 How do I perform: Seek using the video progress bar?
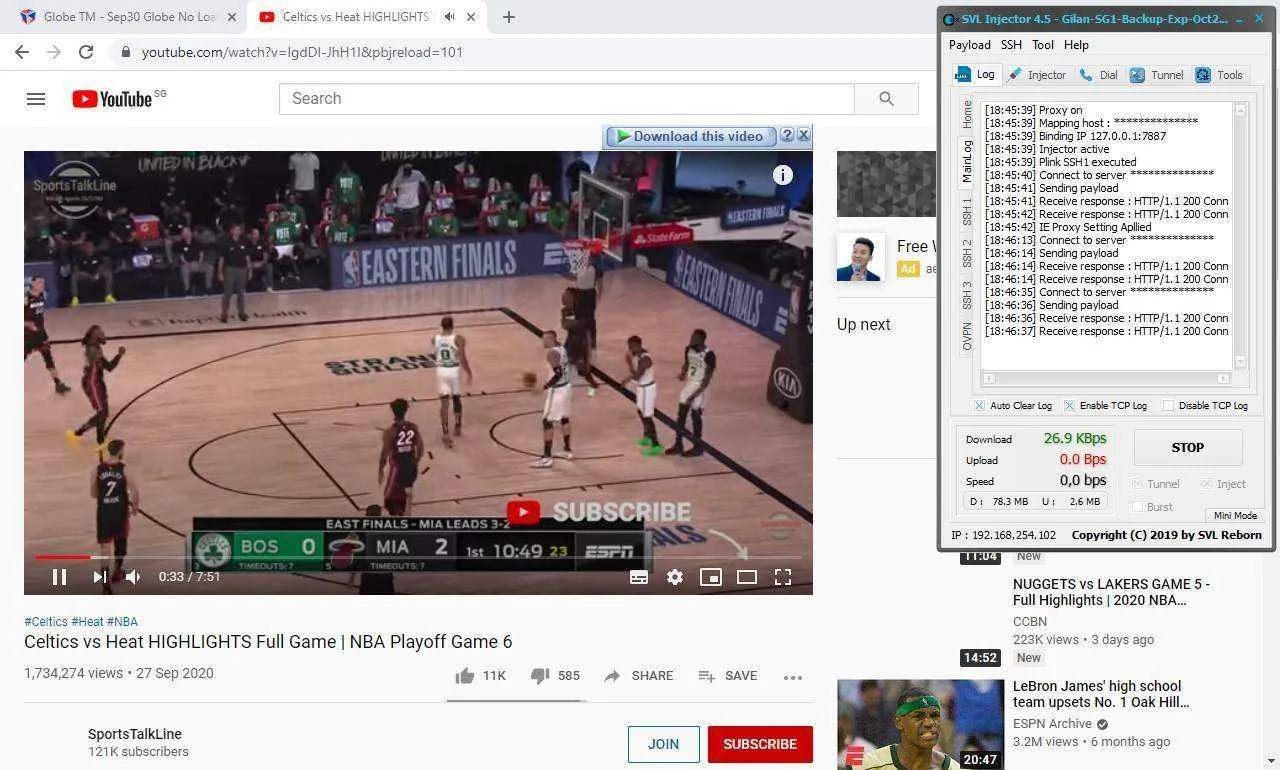point(418,557)
